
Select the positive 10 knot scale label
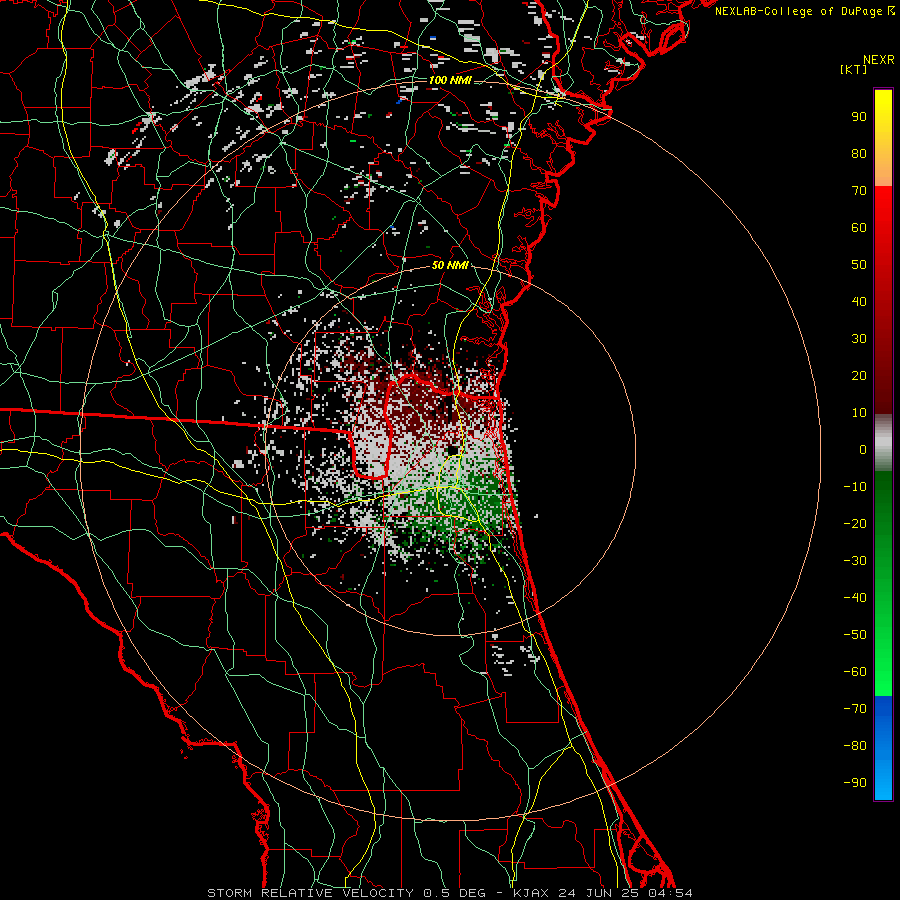click(x=859, y=413)
